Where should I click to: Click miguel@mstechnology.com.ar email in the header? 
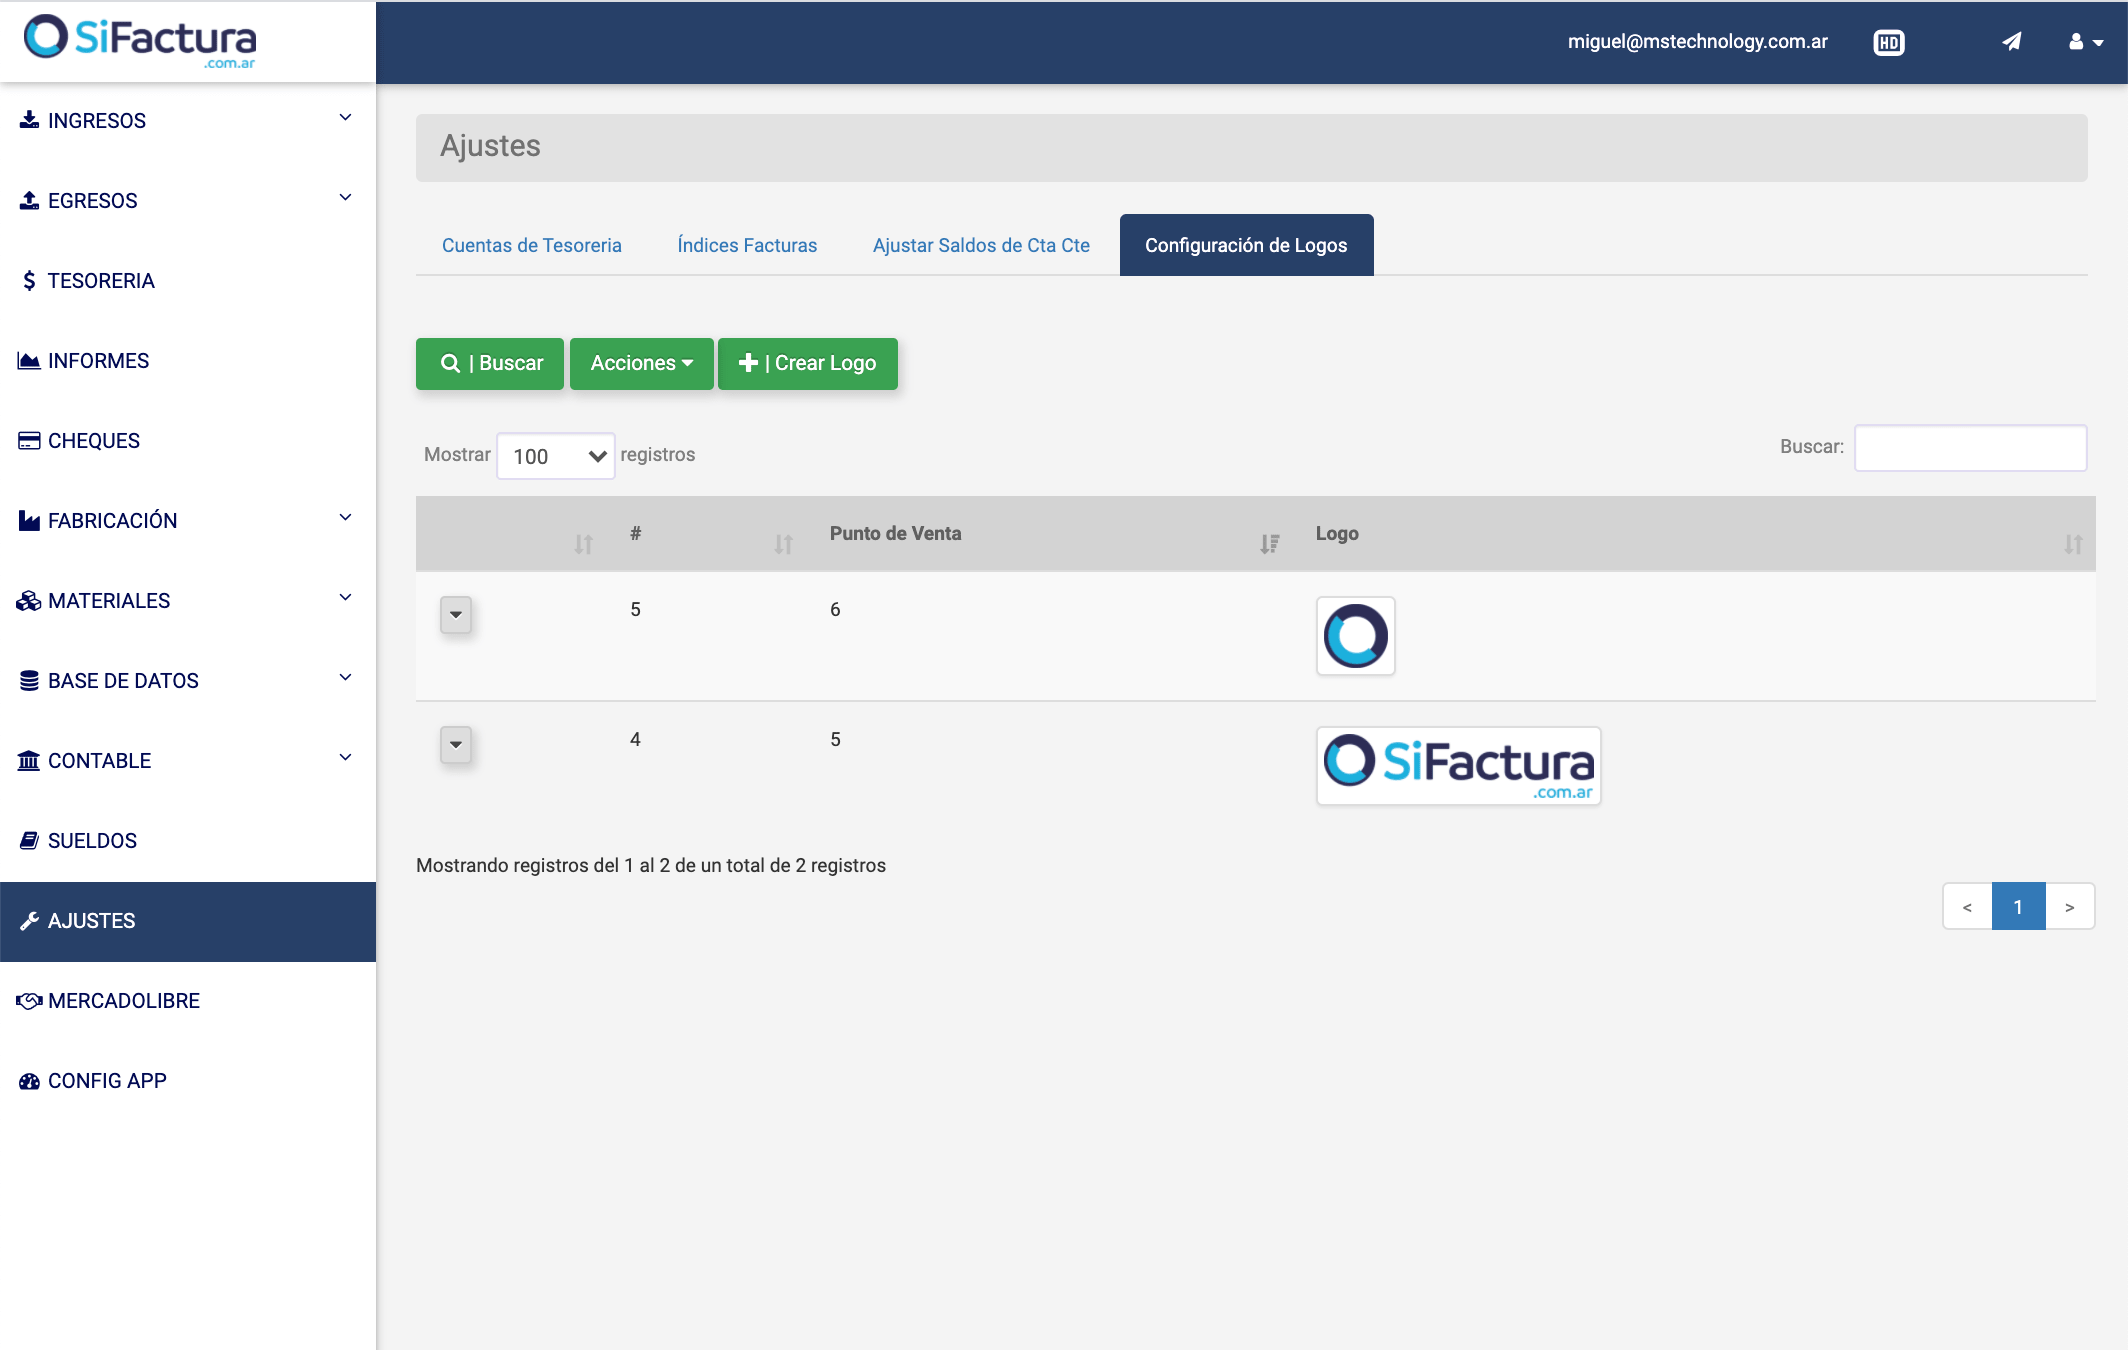(1697, 41)
